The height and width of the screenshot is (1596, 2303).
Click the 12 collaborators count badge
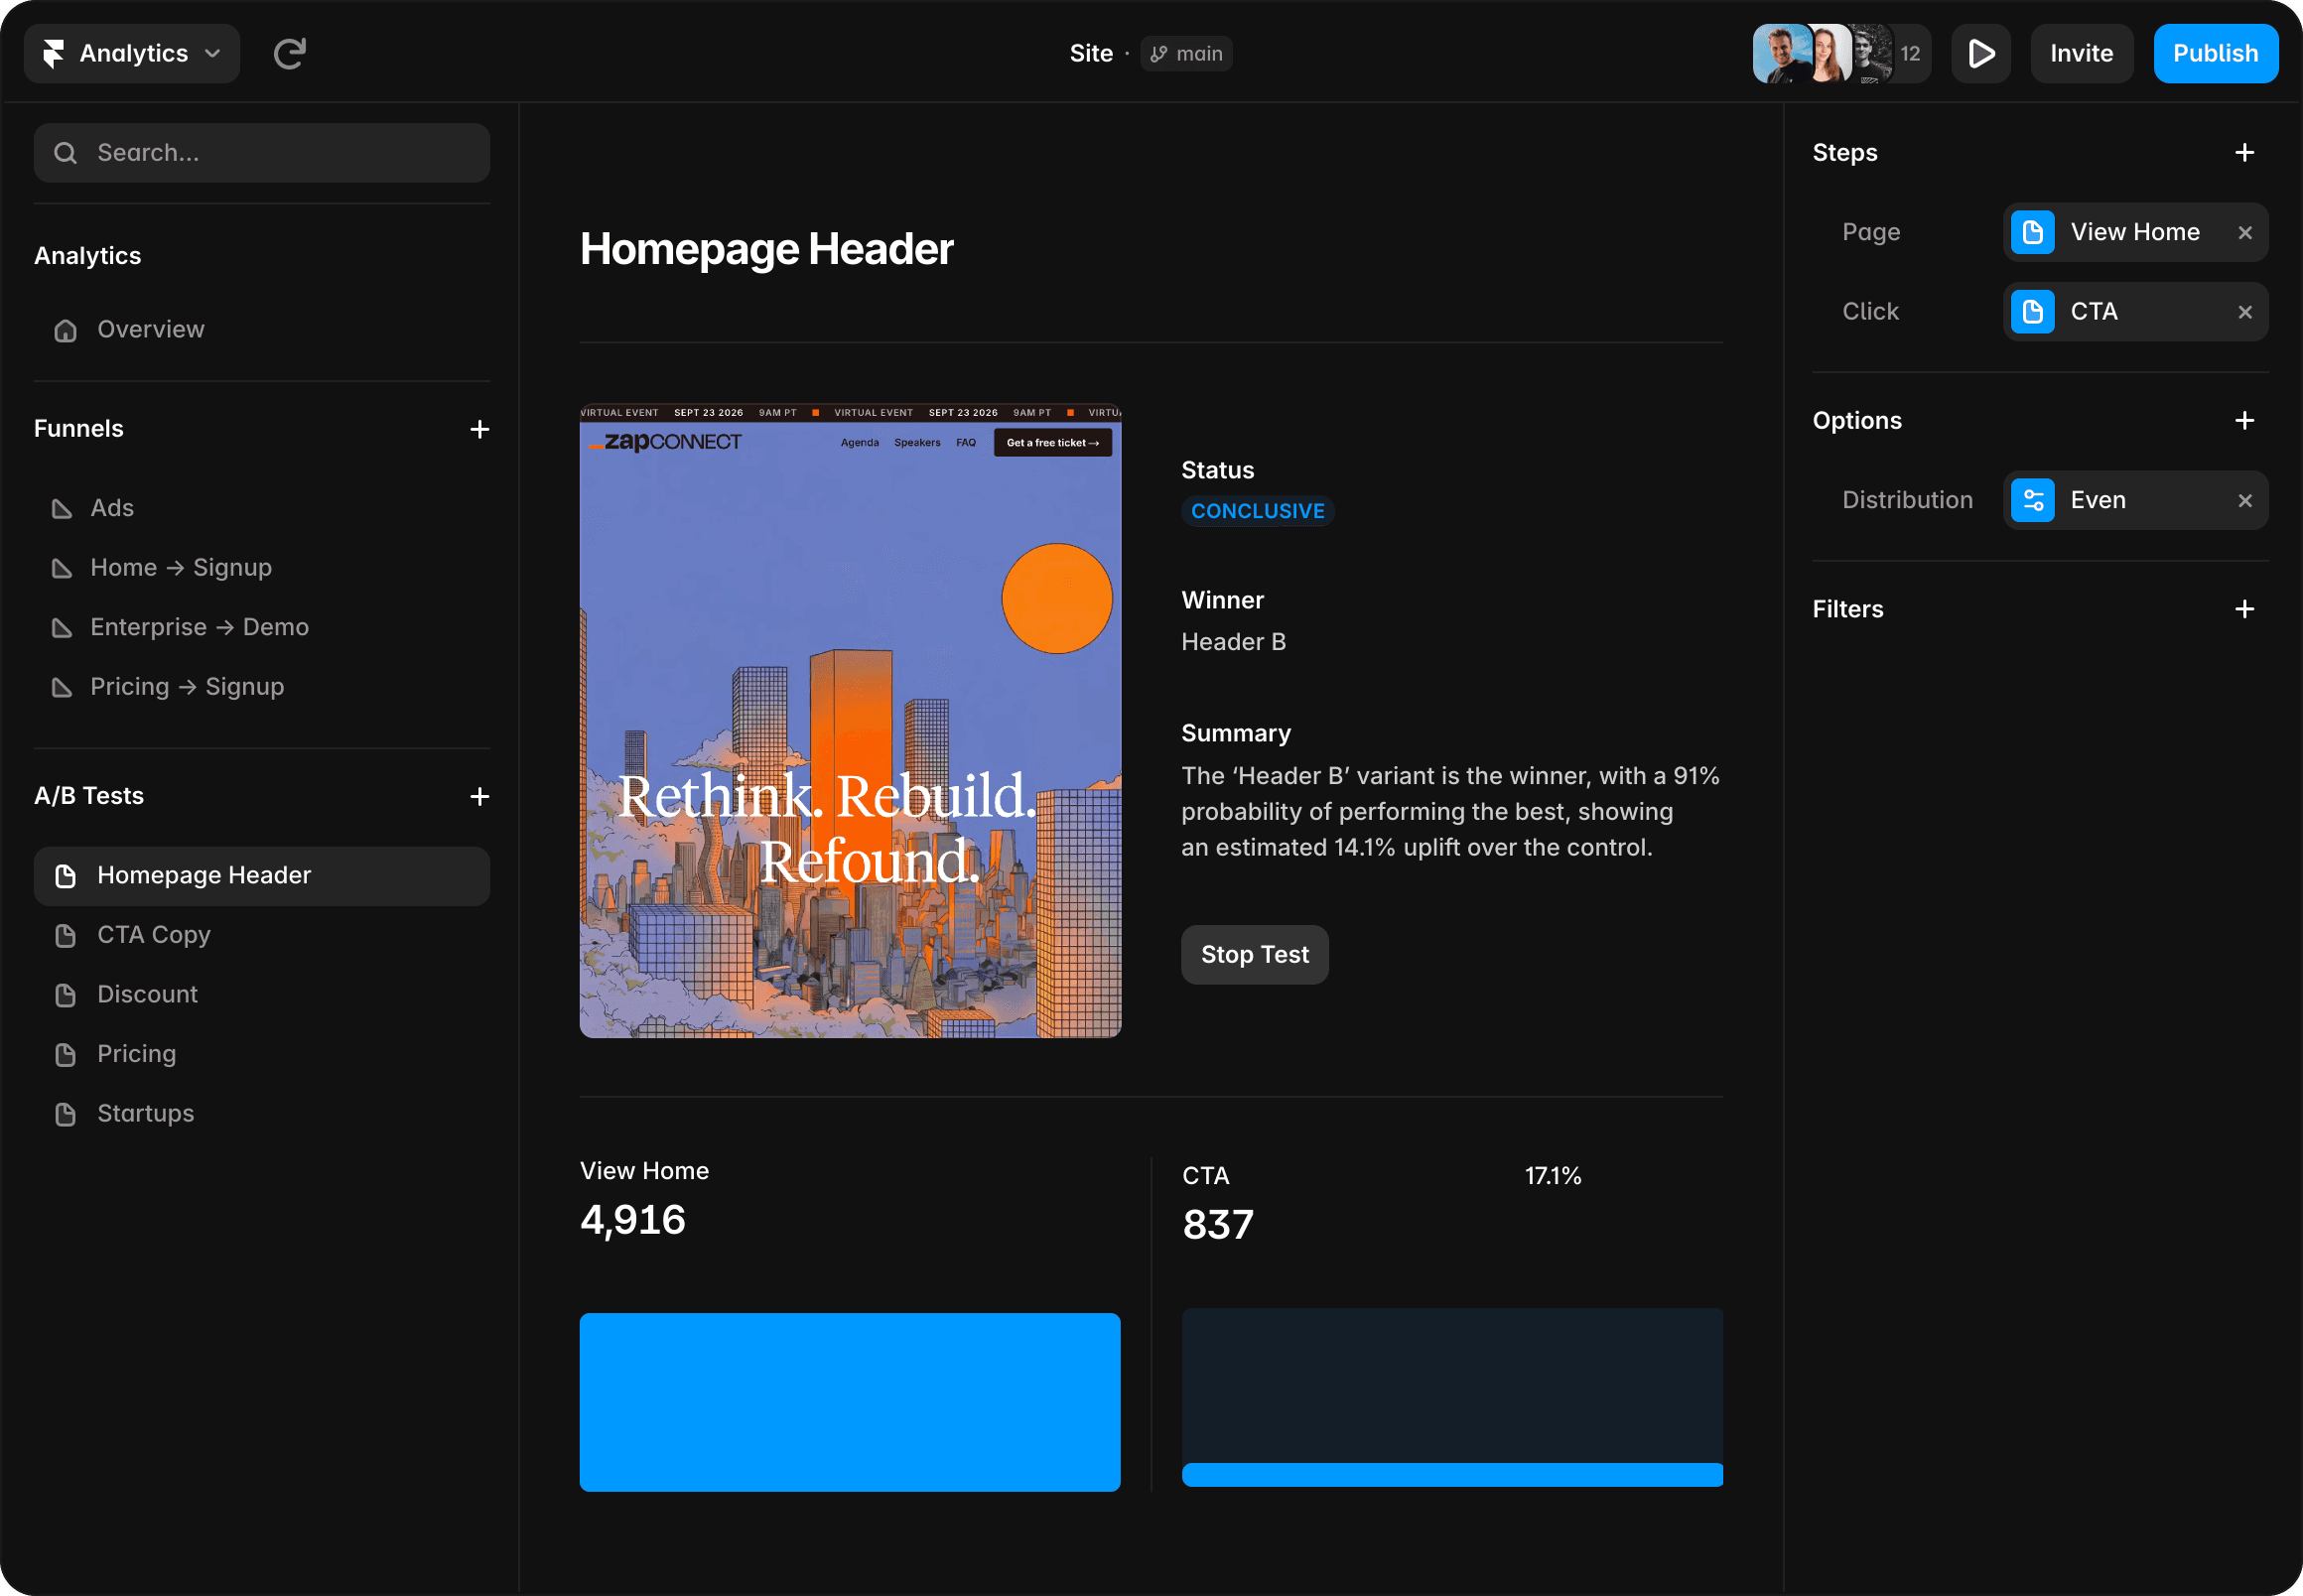coord(1910,53)
